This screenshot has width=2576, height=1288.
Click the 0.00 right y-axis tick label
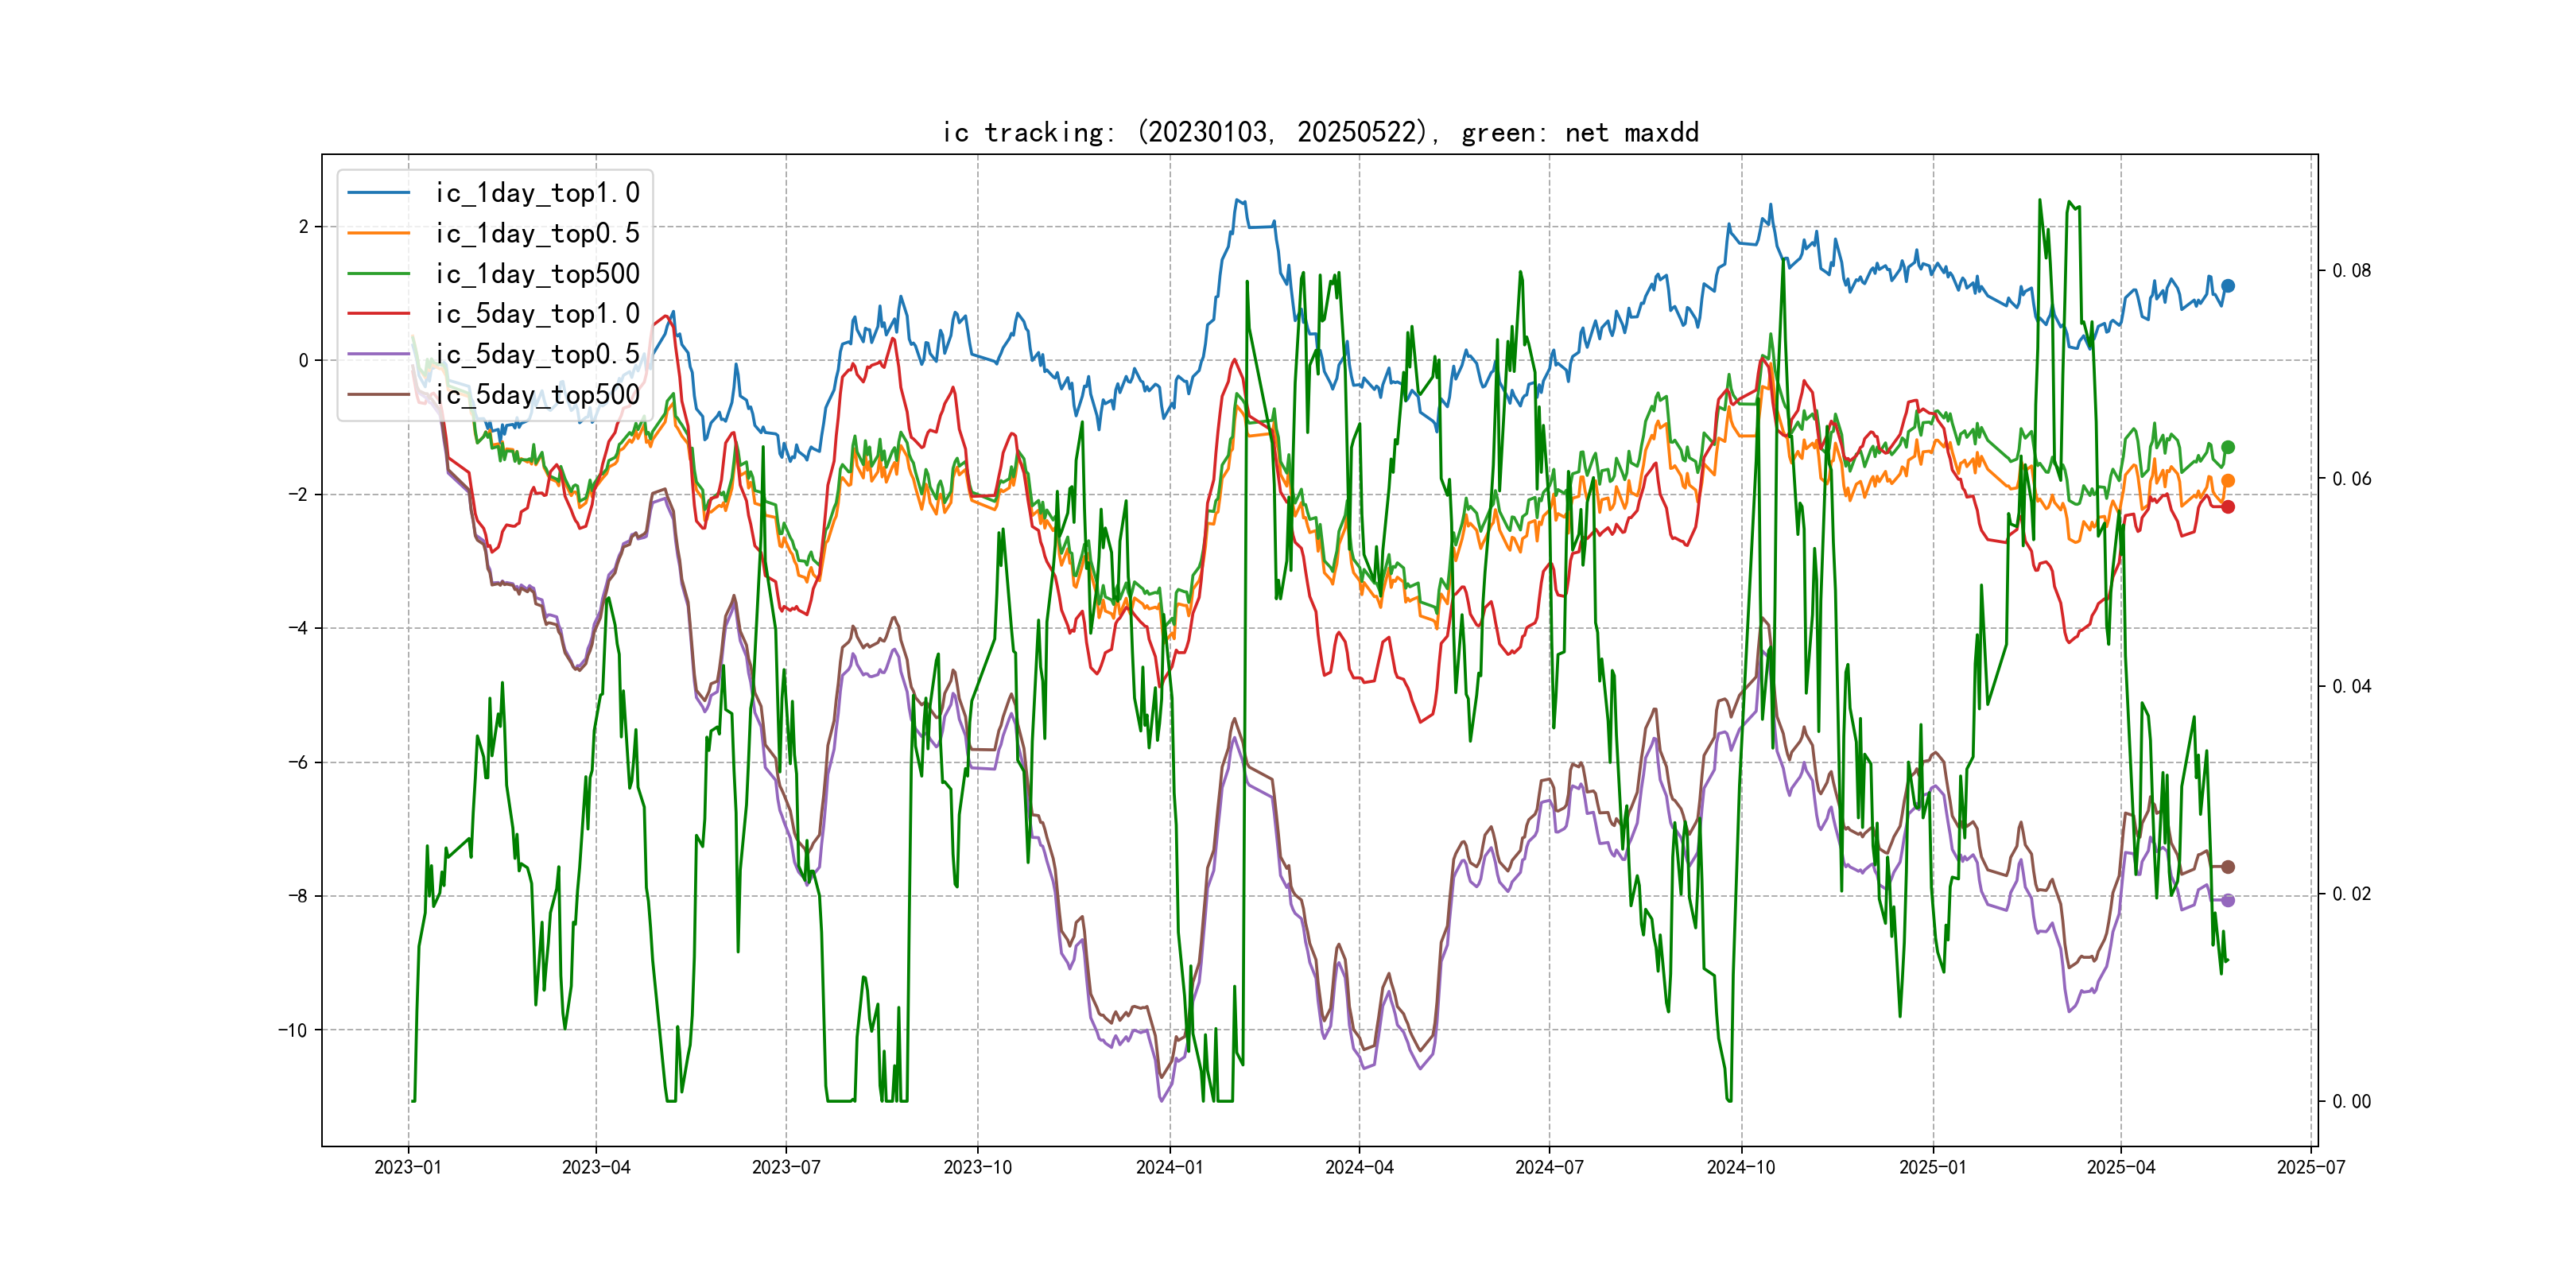pyautogui.click(x=2351, y=1102)
